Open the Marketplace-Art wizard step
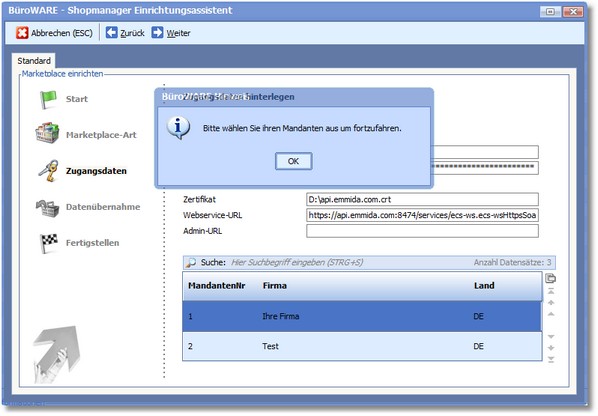 (101, 135)
